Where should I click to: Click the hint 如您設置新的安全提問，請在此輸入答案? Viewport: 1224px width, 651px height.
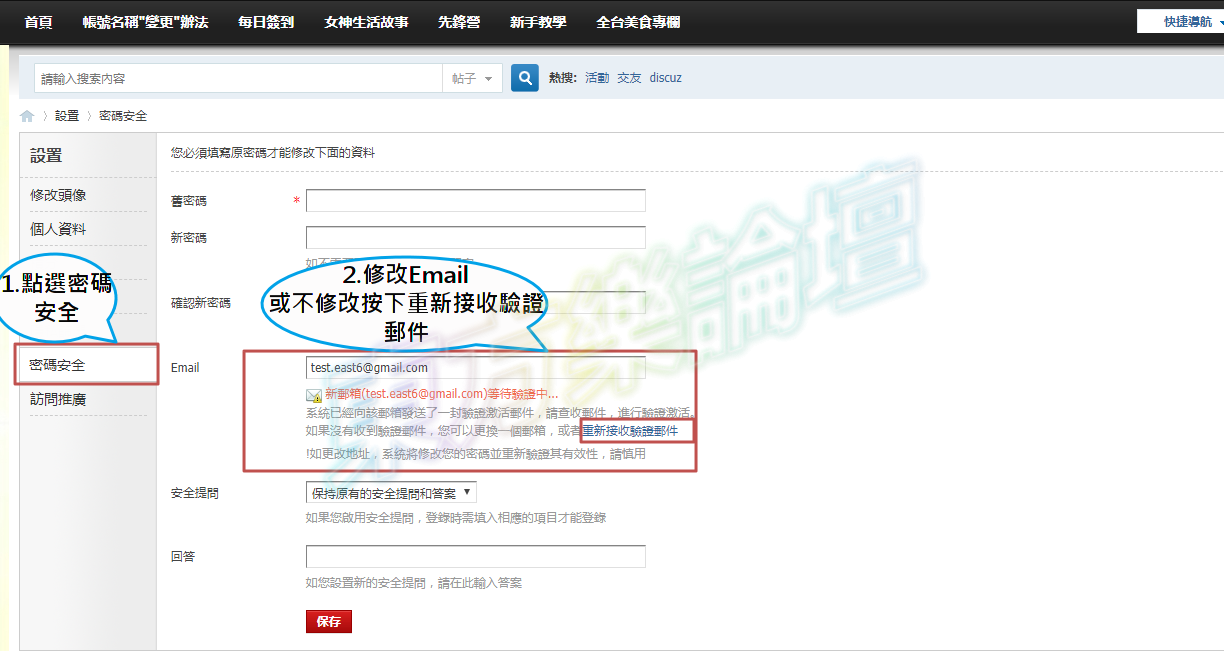click(x=414, y=583)
